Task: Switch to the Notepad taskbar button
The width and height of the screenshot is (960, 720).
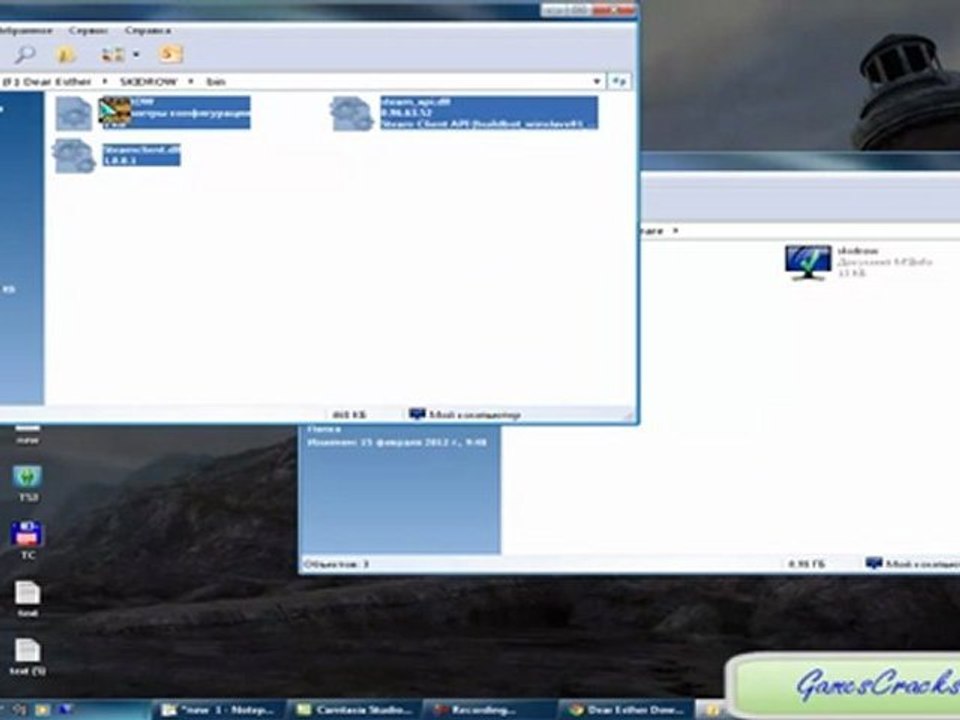Action: pyautogui.click(x=217, y=710)
